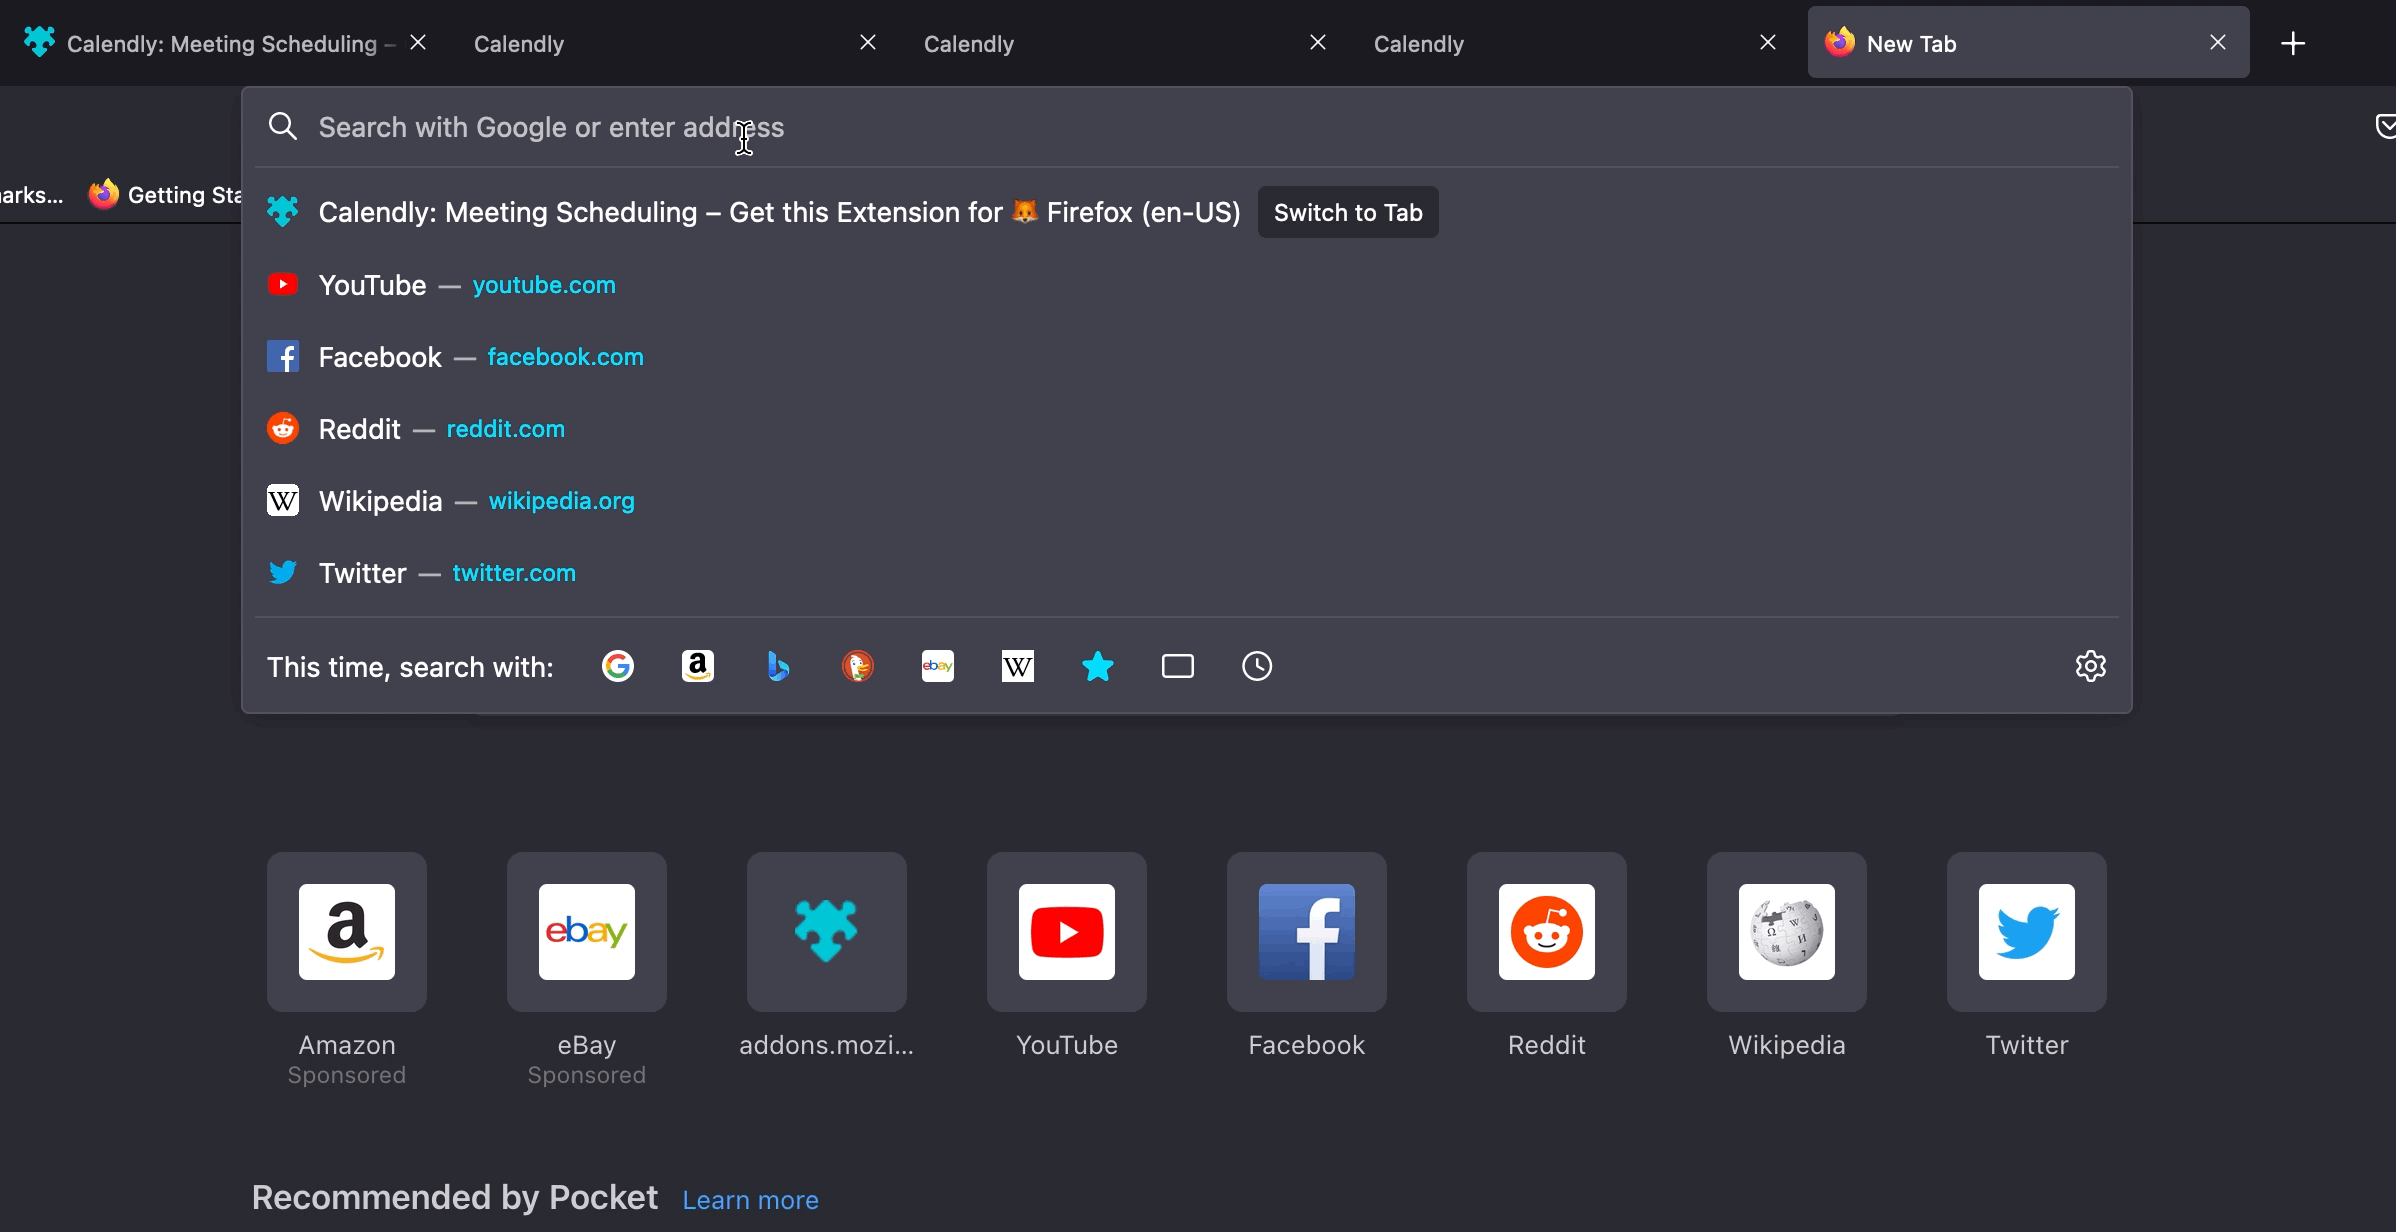Open the Facebook shortcut tile
The image size is (2396, 1232).
[1306, 932]
